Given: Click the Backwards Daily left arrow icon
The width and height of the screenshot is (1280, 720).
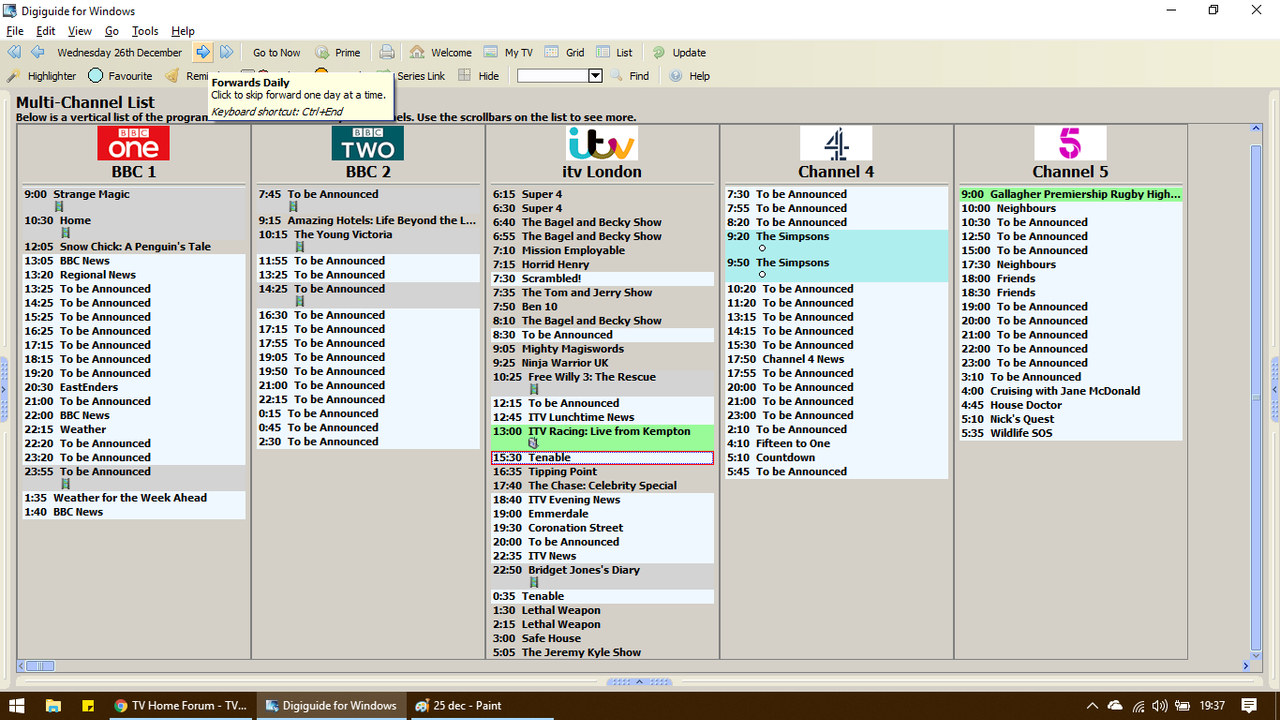Looking at the screenshot, I should [37, 52].
